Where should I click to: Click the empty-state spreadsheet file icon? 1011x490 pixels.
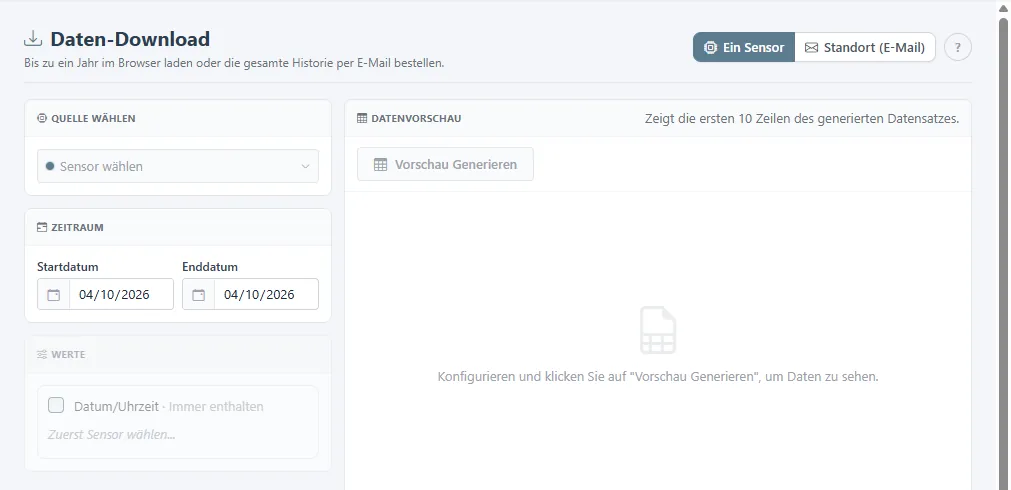(x=658, y=330)
